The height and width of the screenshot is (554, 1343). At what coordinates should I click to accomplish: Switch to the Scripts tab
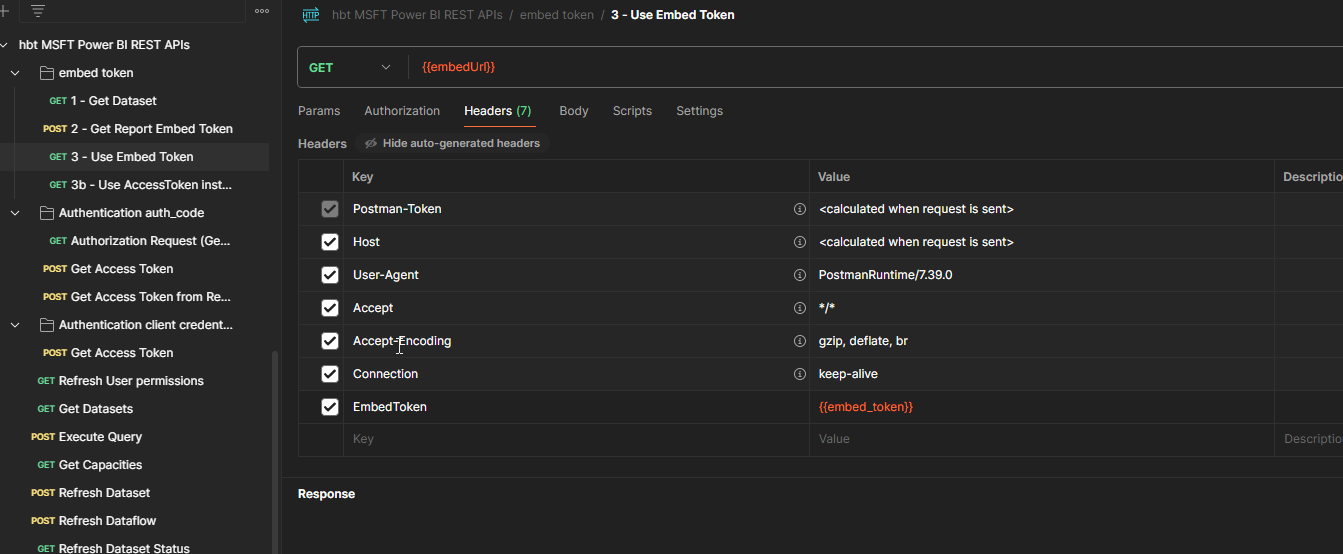[x=632, y=111]
